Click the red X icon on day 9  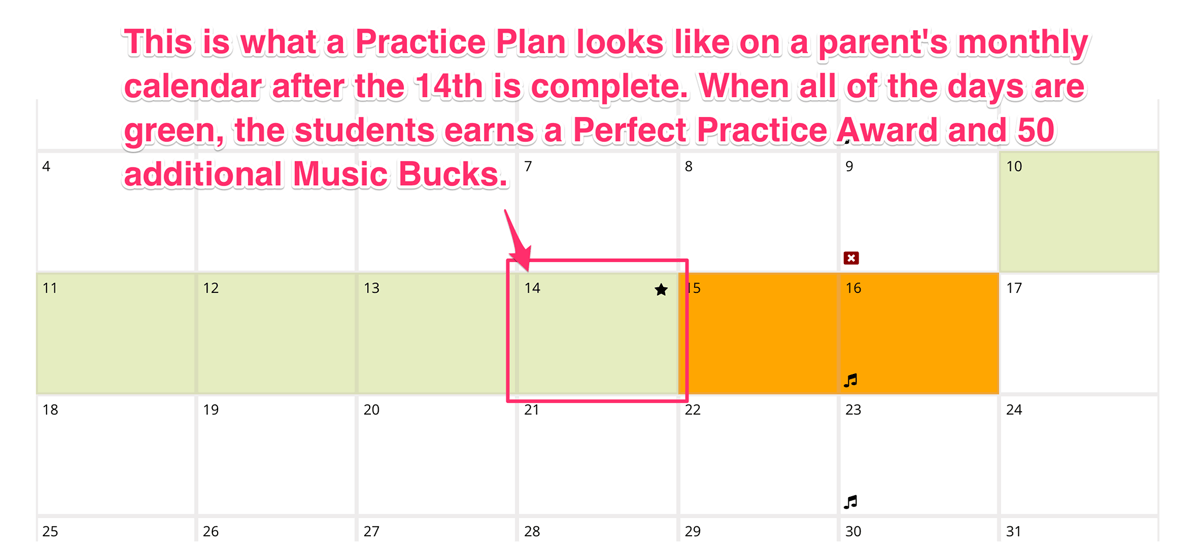coord(851,258)
